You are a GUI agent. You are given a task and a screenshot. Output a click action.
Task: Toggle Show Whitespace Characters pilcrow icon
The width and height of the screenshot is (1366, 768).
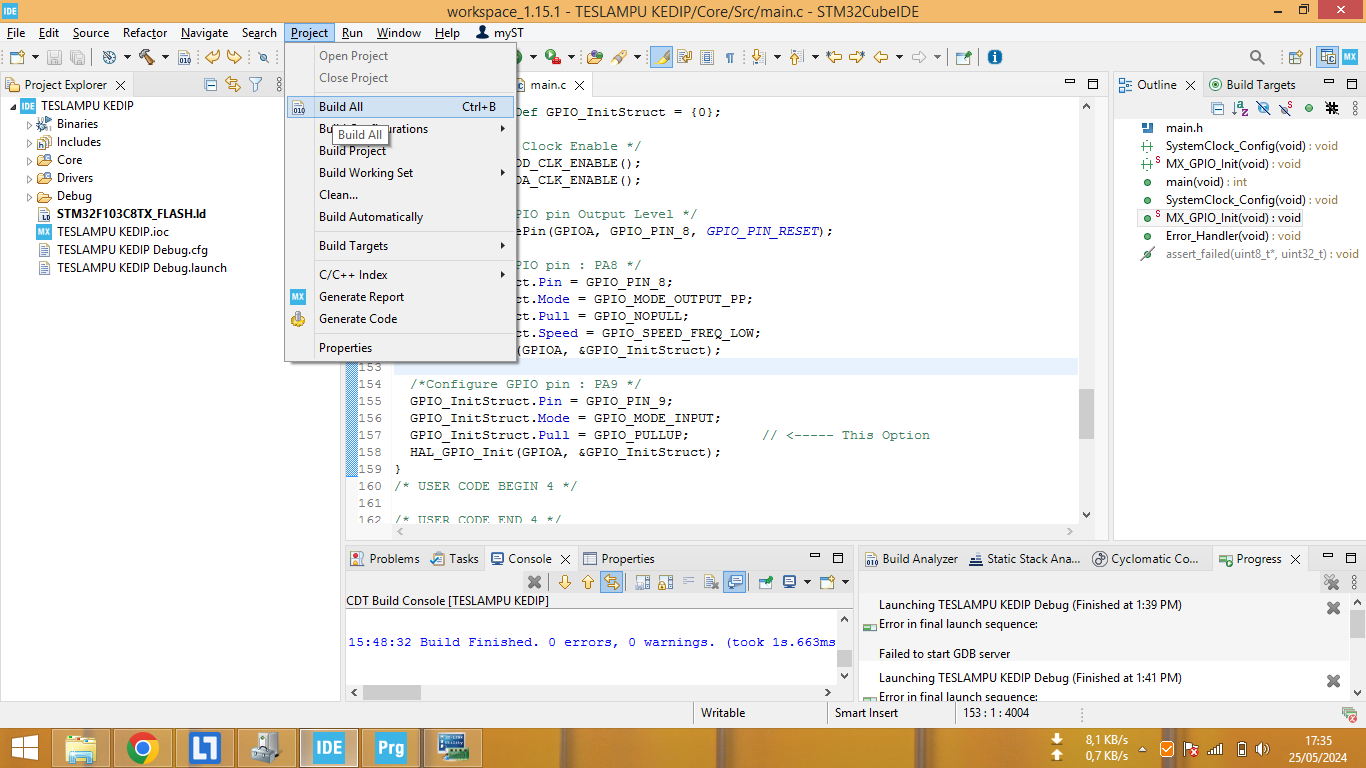(x=730, y=57)
